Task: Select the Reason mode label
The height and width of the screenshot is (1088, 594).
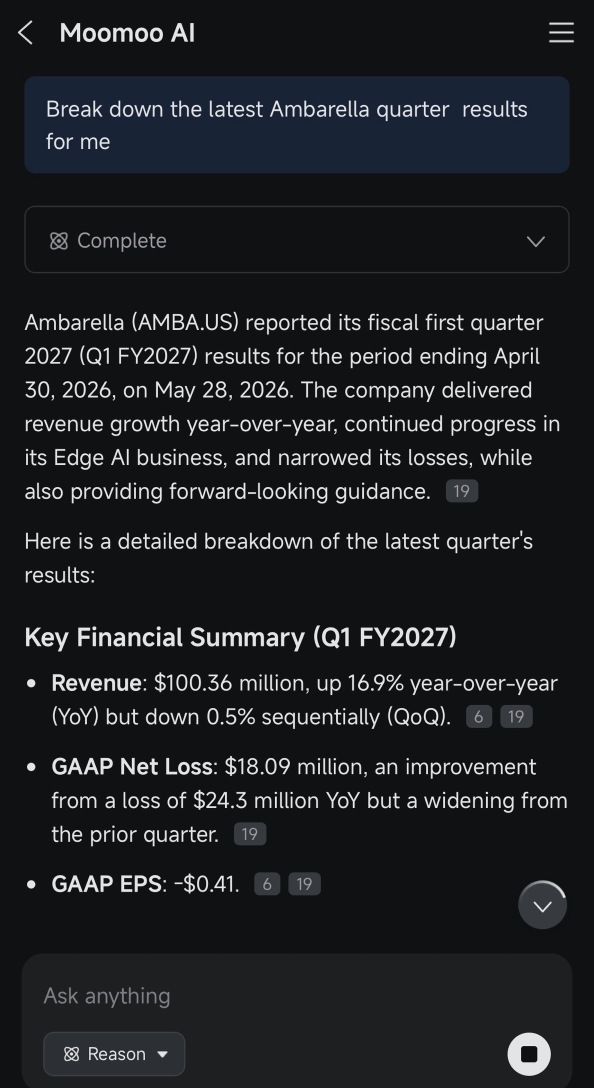Action: pyautogui.click(x=117, y=1054)
